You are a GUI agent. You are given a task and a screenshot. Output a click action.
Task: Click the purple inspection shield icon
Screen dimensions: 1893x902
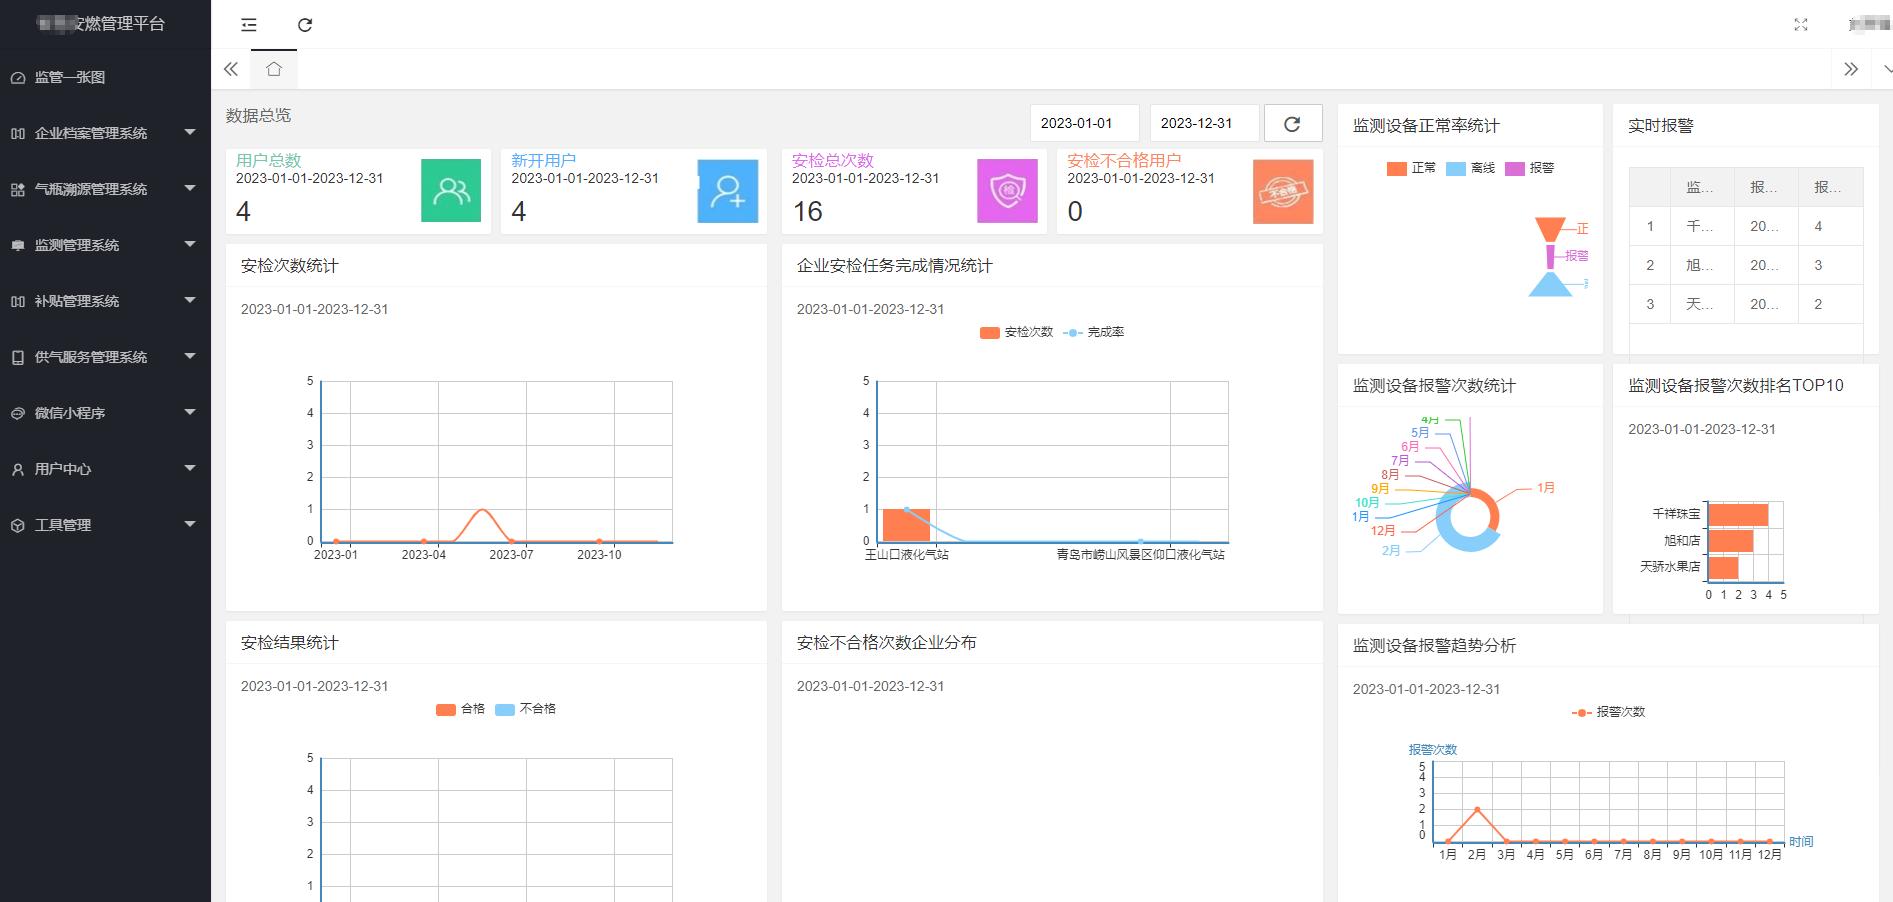pyautogui.click(x=1007, y=191)
